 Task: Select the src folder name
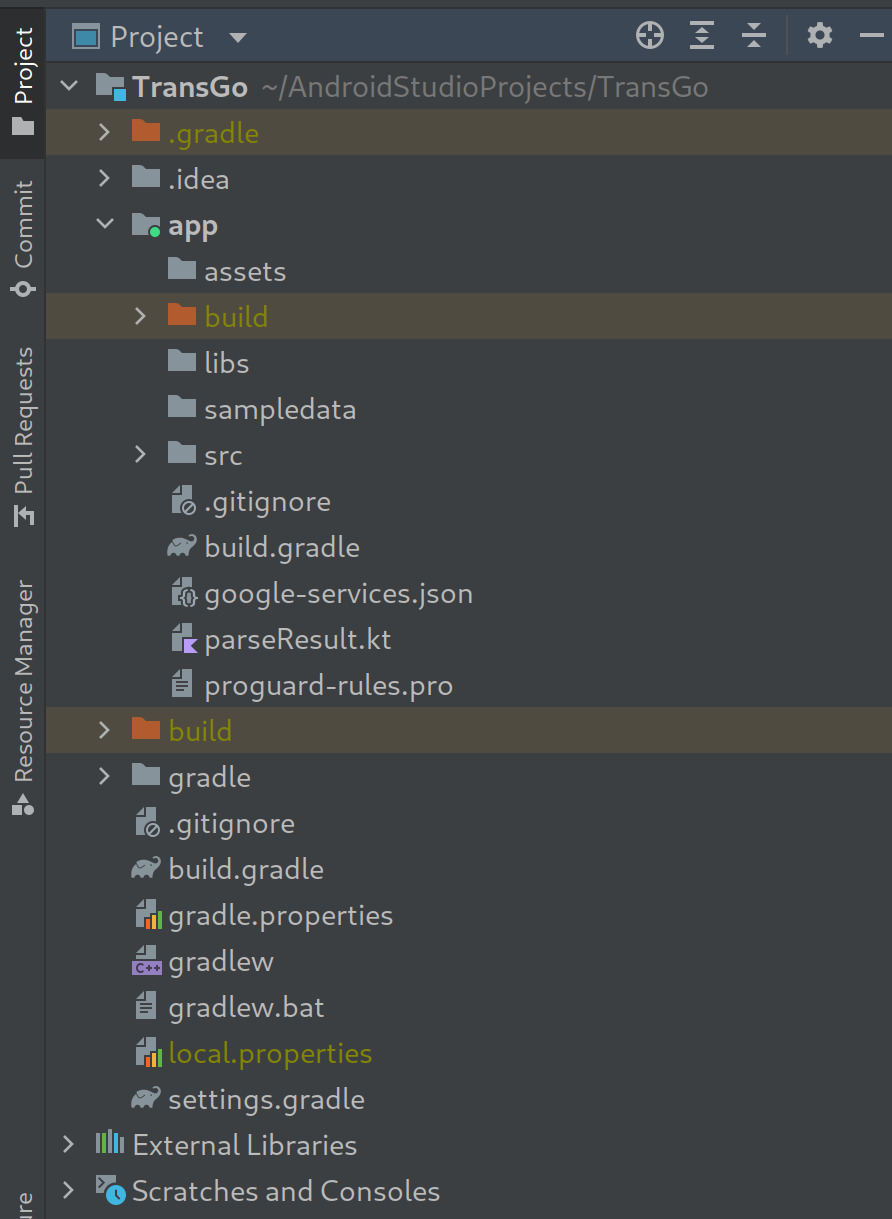(223, 455)
